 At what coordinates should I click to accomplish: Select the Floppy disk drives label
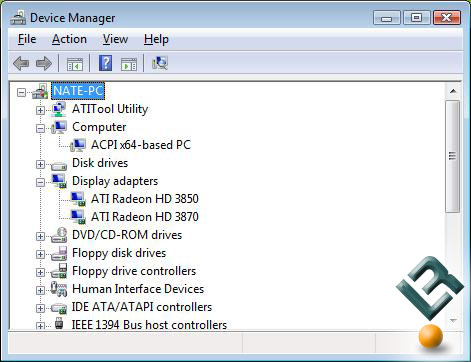coord(119,253)
